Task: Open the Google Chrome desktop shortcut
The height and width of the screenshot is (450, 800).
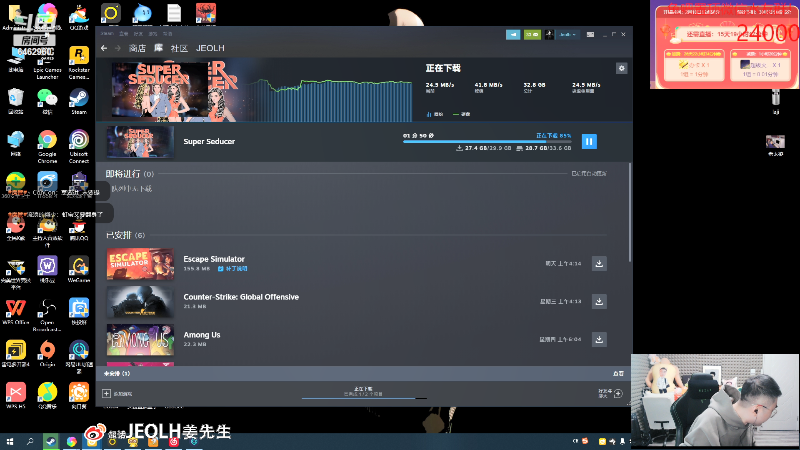Action: (47, 146)
